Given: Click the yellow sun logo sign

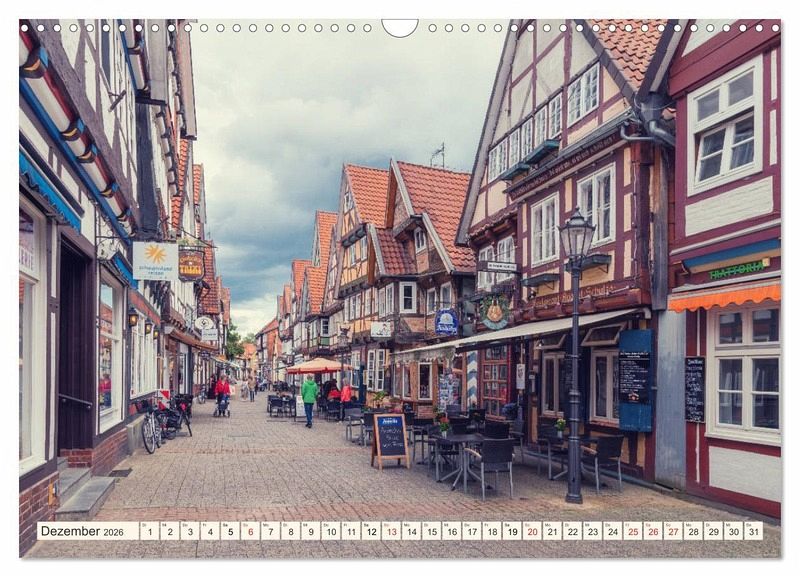Looking at the screenshot, I should (155, 259).
